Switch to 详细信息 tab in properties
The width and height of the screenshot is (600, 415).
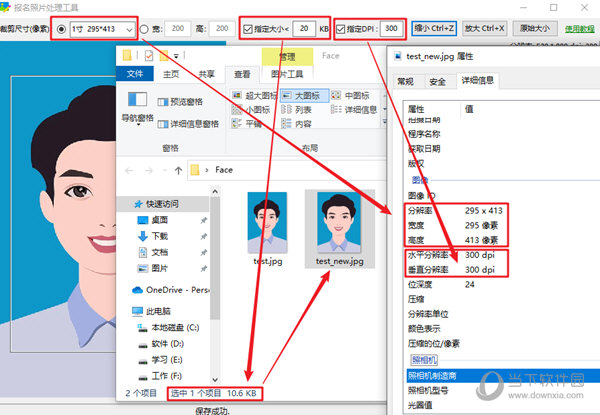pyautogui.click(x=478, y=80)
